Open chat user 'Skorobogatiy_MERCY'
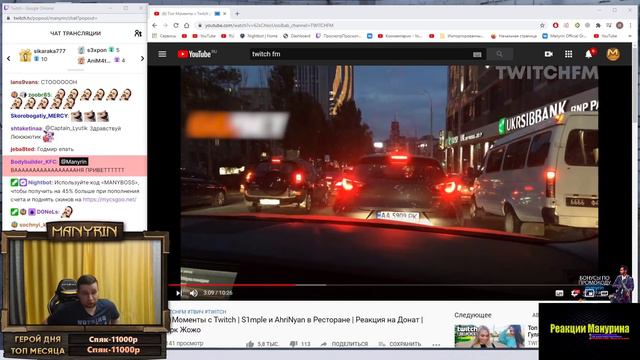This screenshot has height=360, width=640. (39, 116)
